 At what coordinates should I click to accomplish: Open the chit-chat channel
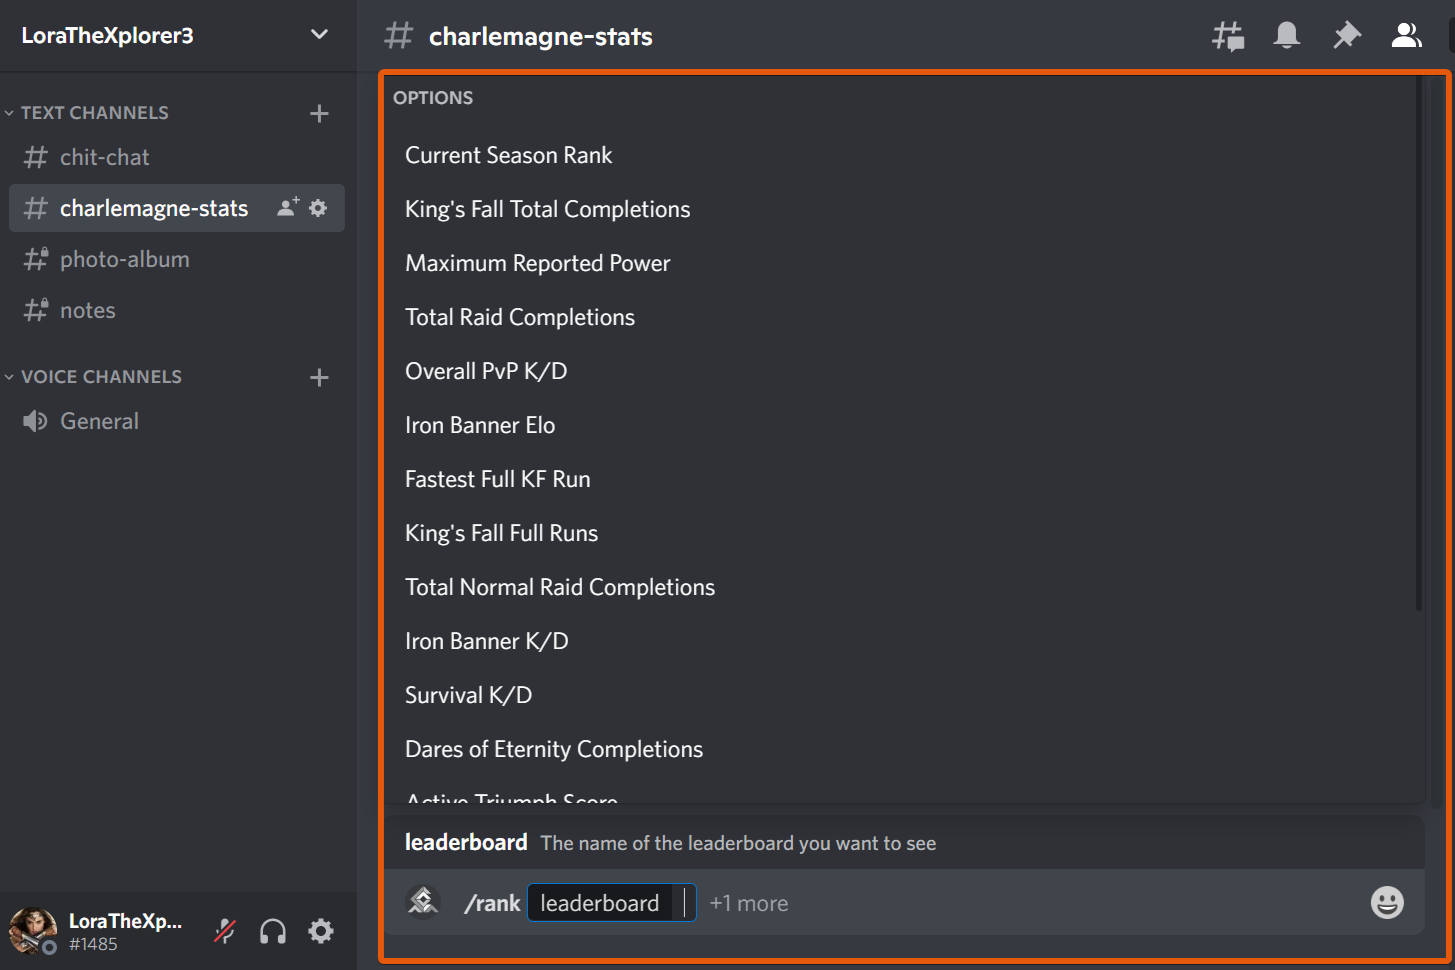tap(177, 157)
